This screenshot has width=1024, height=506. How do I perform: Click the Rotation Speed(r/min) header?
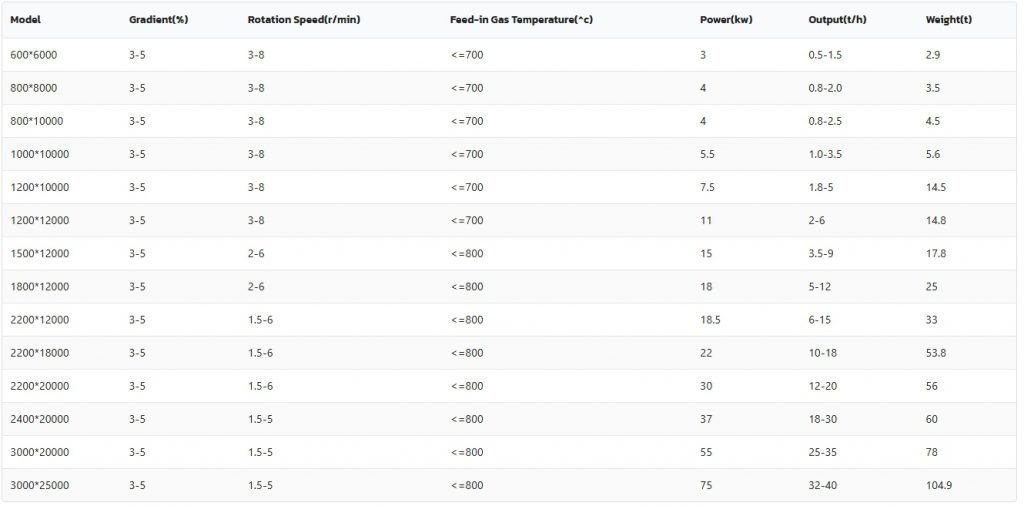point(304,20)
